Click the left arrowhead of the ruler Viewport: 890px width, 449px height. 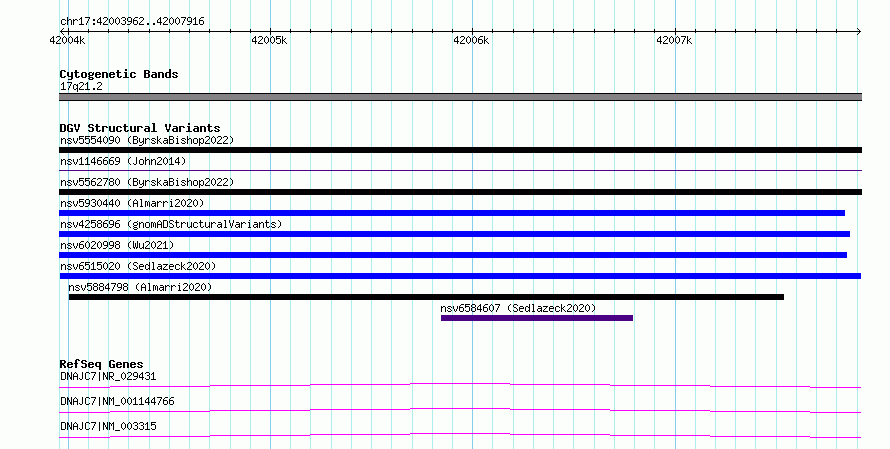pyautogui.click(x=62, y=32)
